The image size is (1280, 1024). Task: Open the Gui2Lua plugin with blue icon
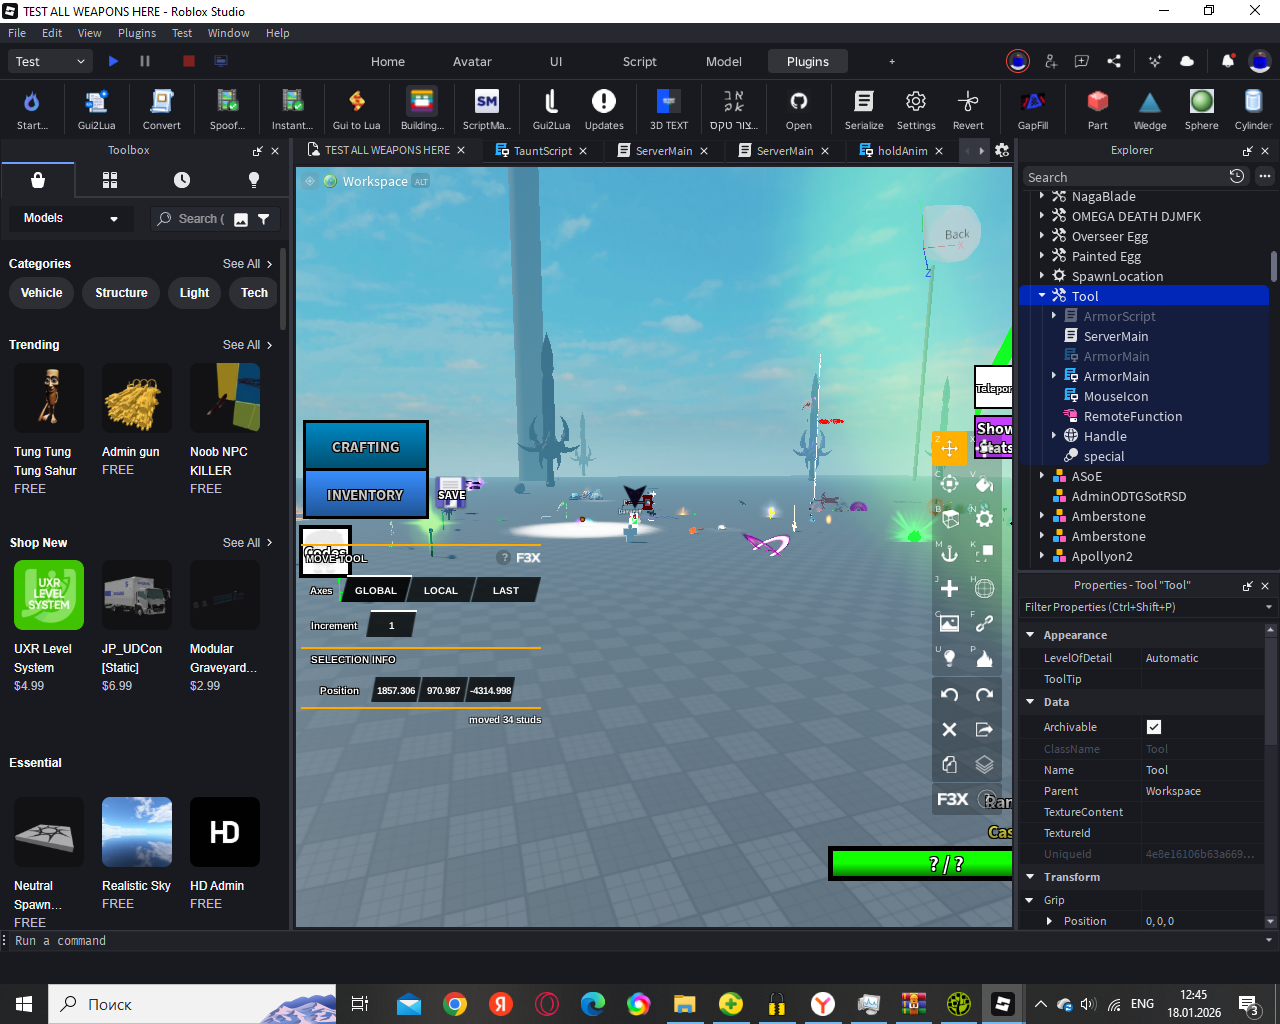pos(96,109)
